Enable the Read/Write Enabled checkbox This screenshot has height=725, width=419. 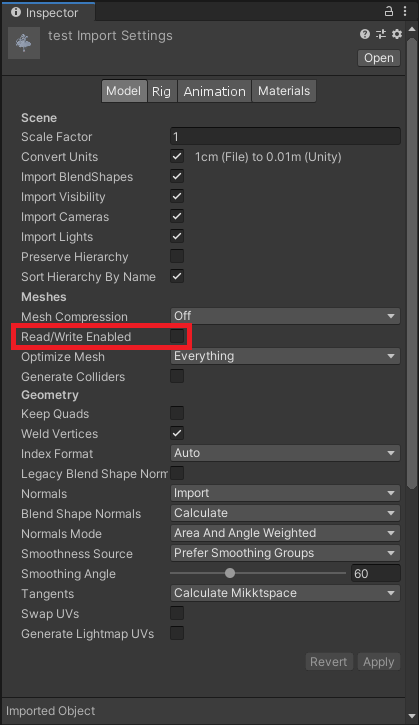tap(177, 336)
